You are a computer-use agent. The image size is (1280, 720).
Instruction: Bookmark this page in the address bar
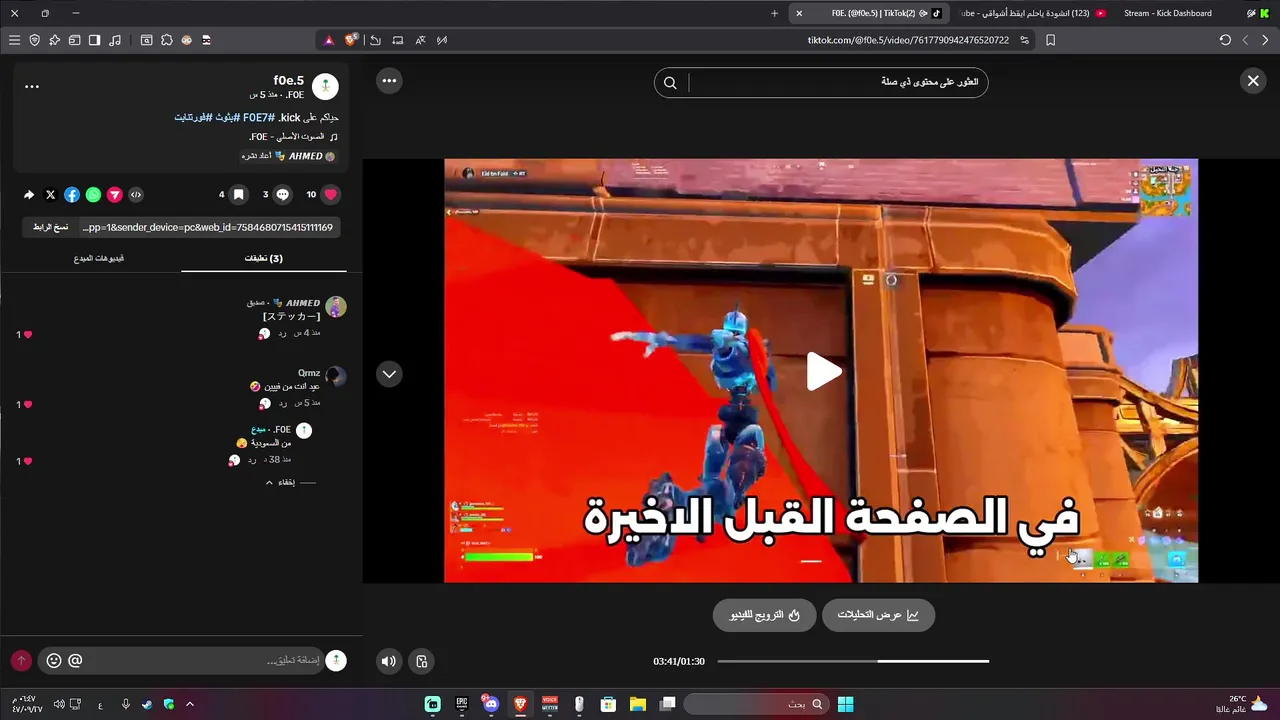pyautogui.click(x=1050, y=40)
